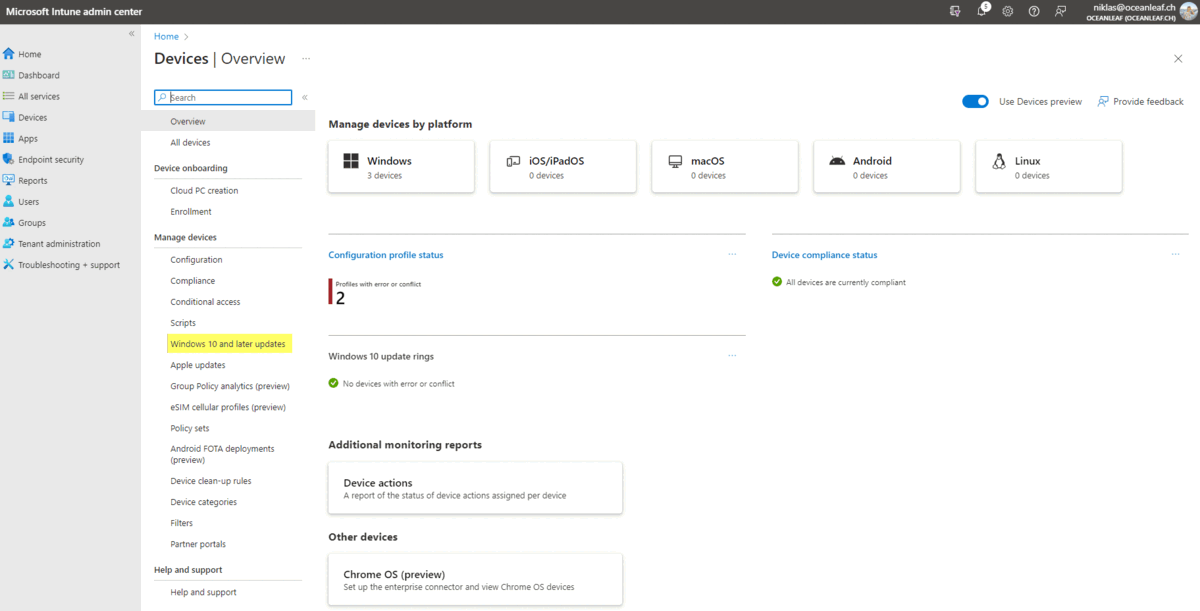The height and width of the screenshot is (611, 1200).
Task: Toggle the Use Devices preview switch
Action: 975,101
